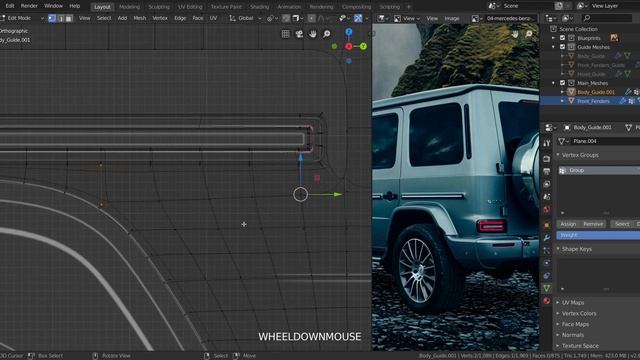Toggle camera view icon in 3D viewport
This screenshot has width=640, height=360.
pyautogui.click(x=299, y=34)
